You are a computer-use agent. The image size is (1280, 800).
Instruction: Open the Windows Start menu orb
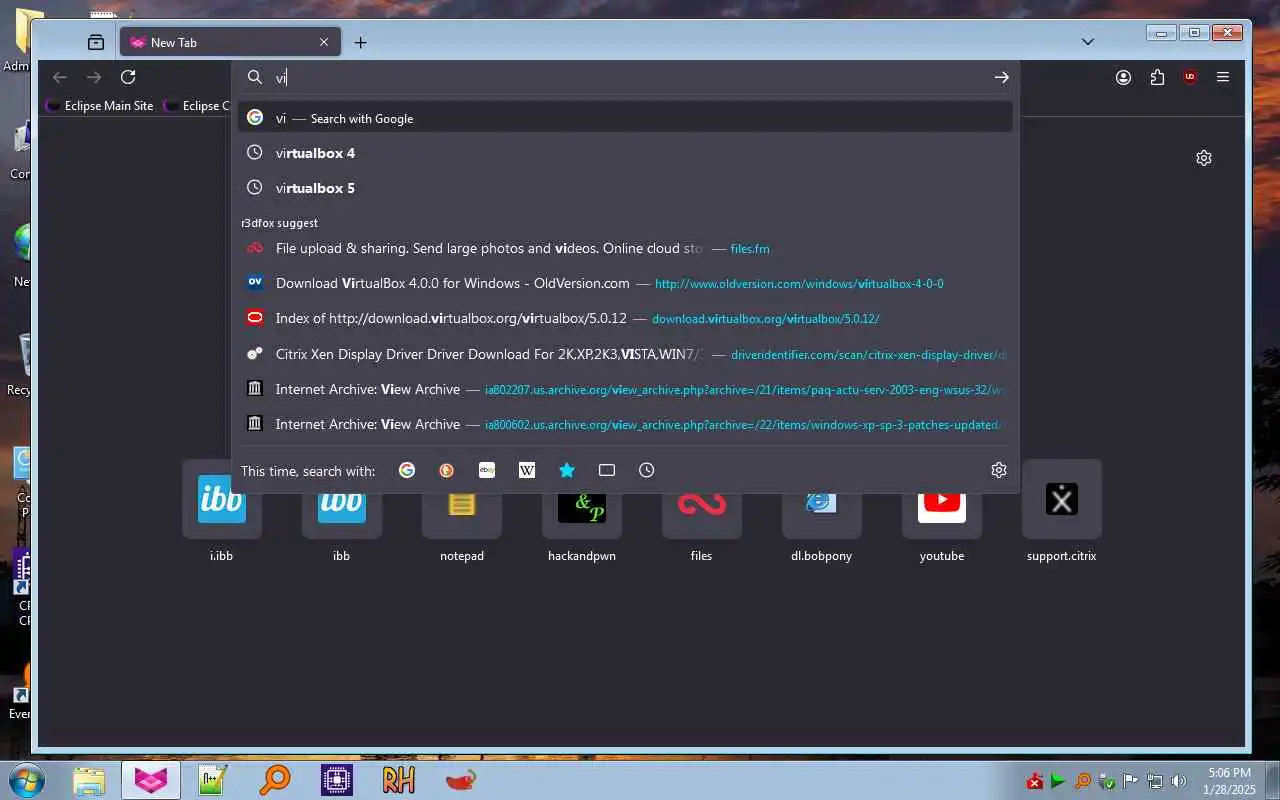pyautogui.click(x=26, y=780)
